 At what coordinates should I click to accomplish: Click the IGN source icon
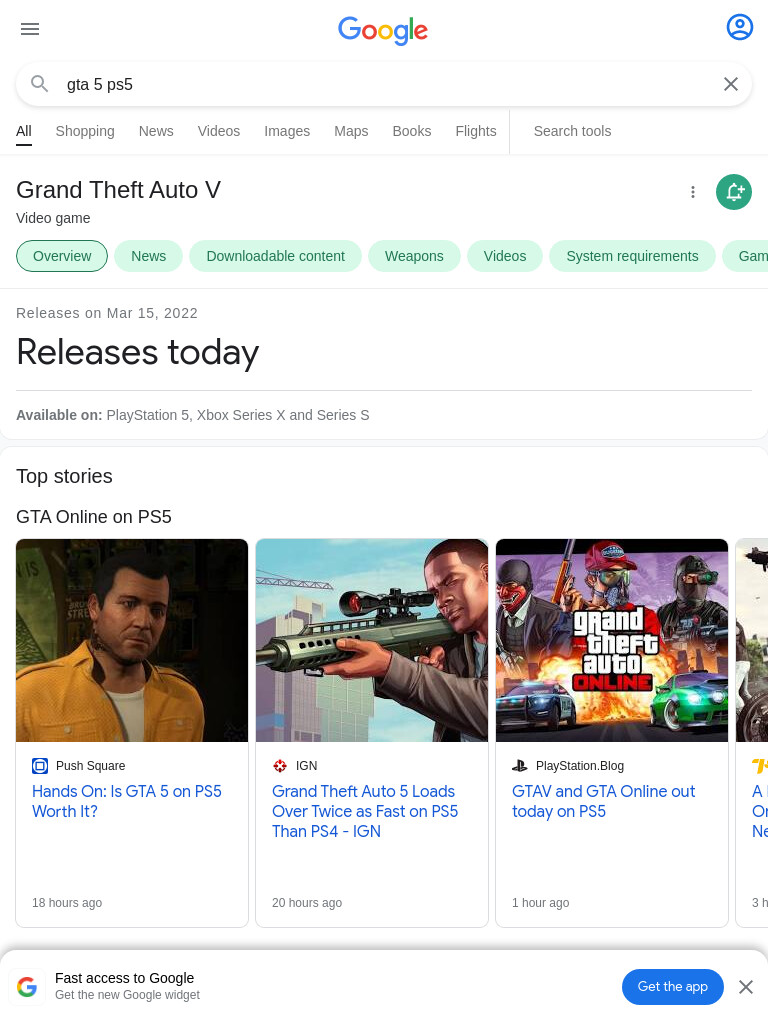point(280,765)
